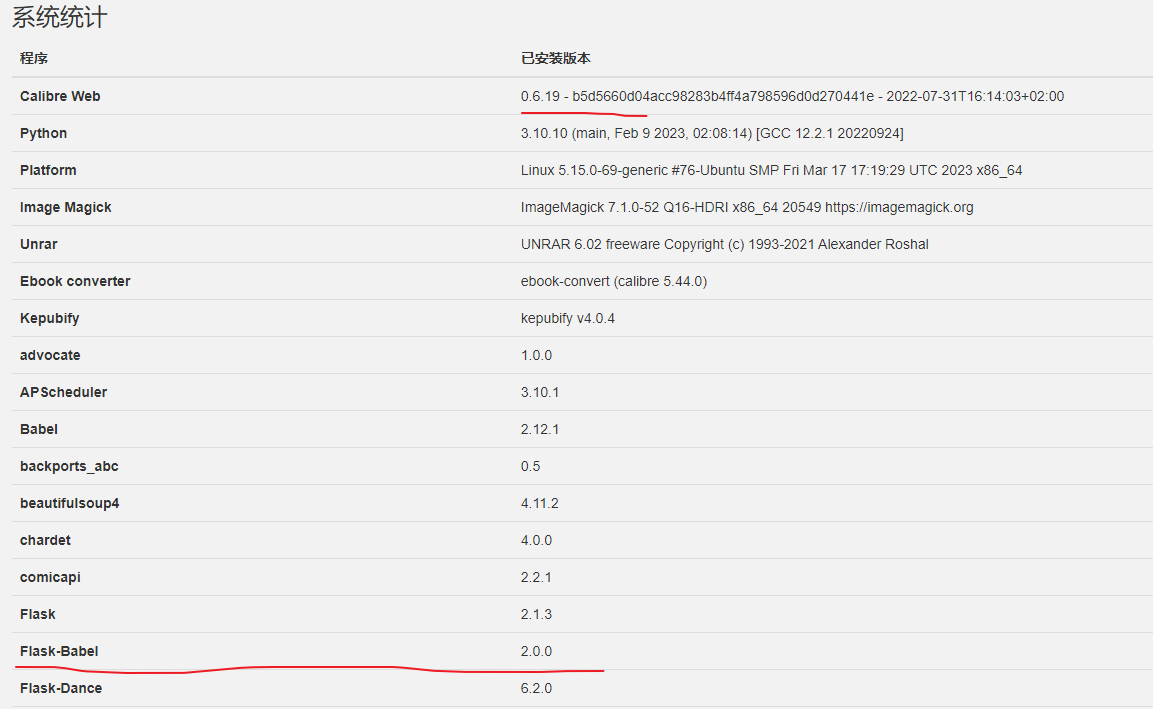Click the APScheduler row label

[x=63, y=392]
